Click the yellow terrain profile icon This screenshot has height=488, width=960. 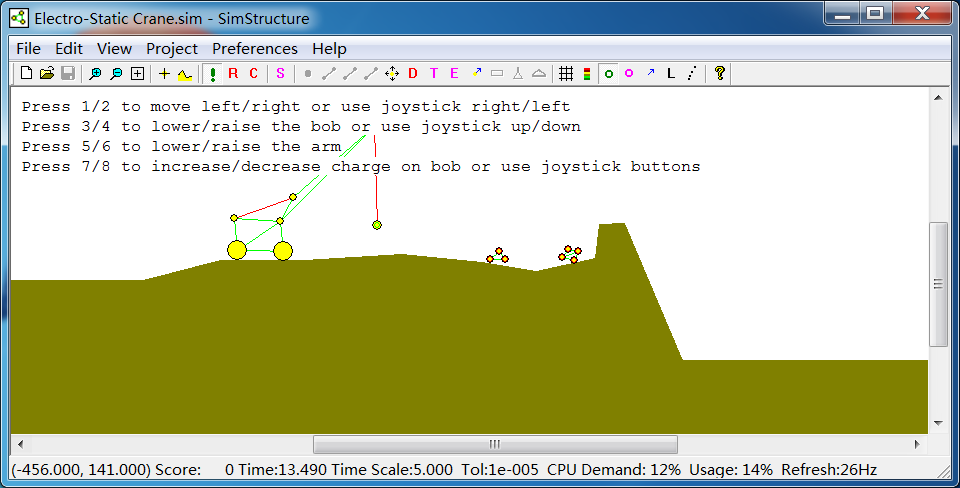(184, 73)
